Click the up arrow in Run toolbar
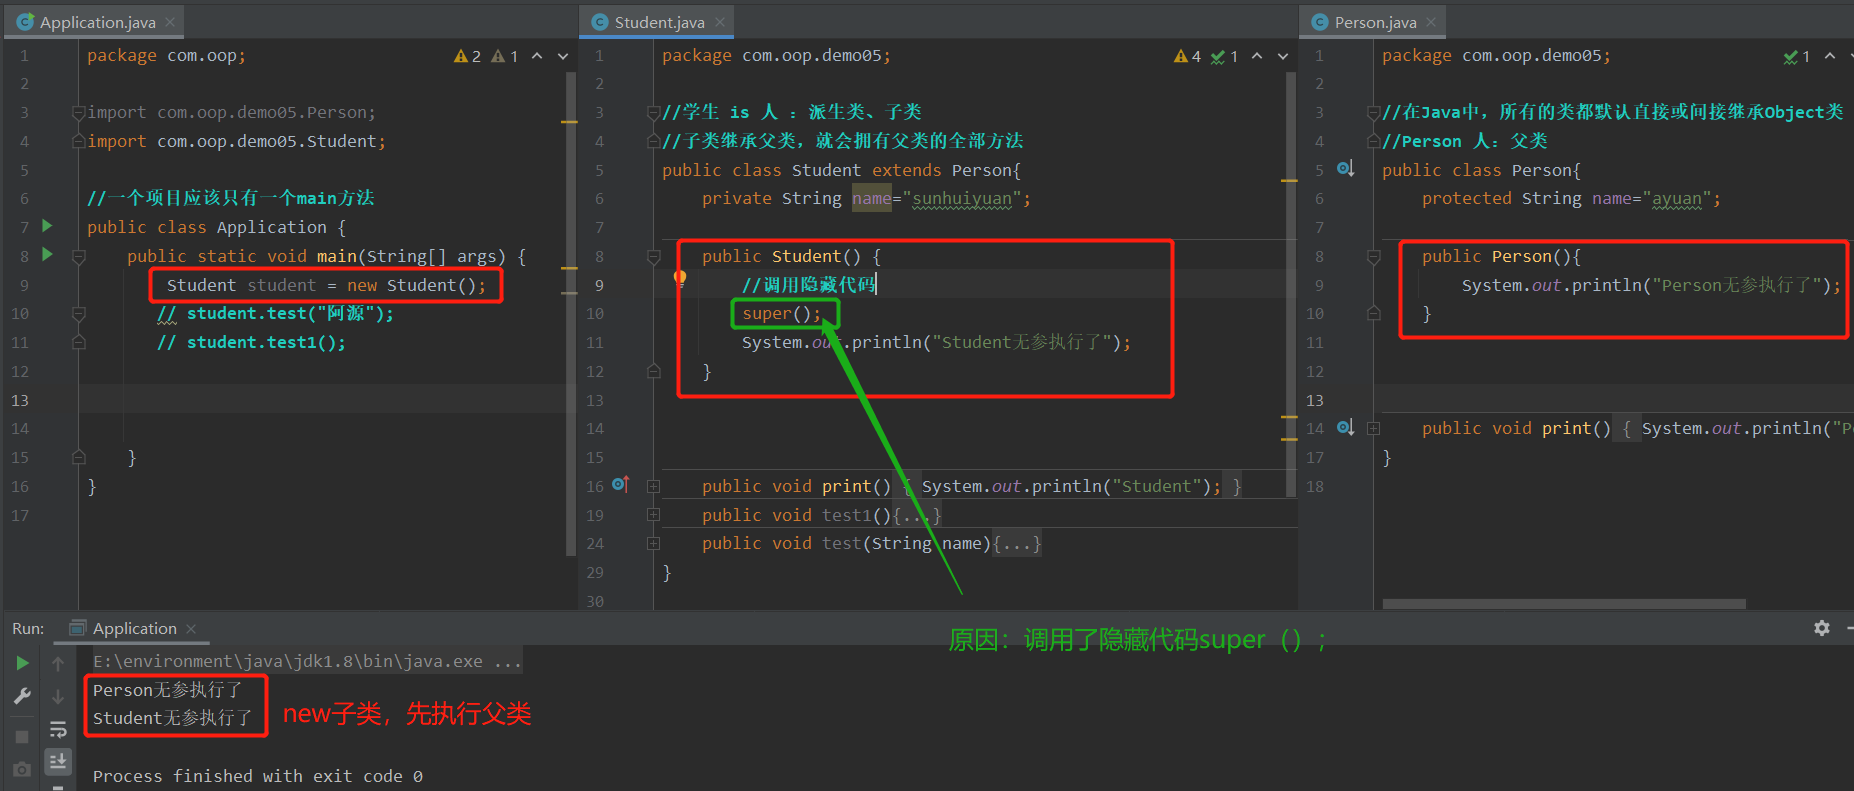Screen dimensions: 1854x791 (x=58, y=663)
